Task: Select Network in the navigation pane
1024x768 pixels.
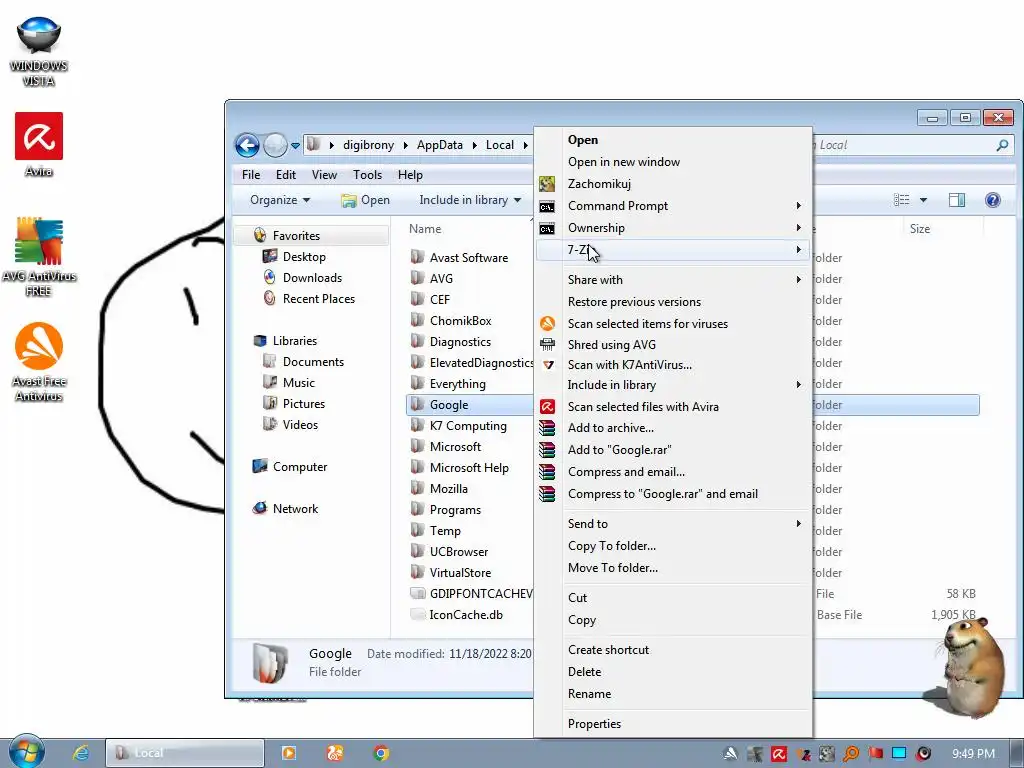Action: 285,509
